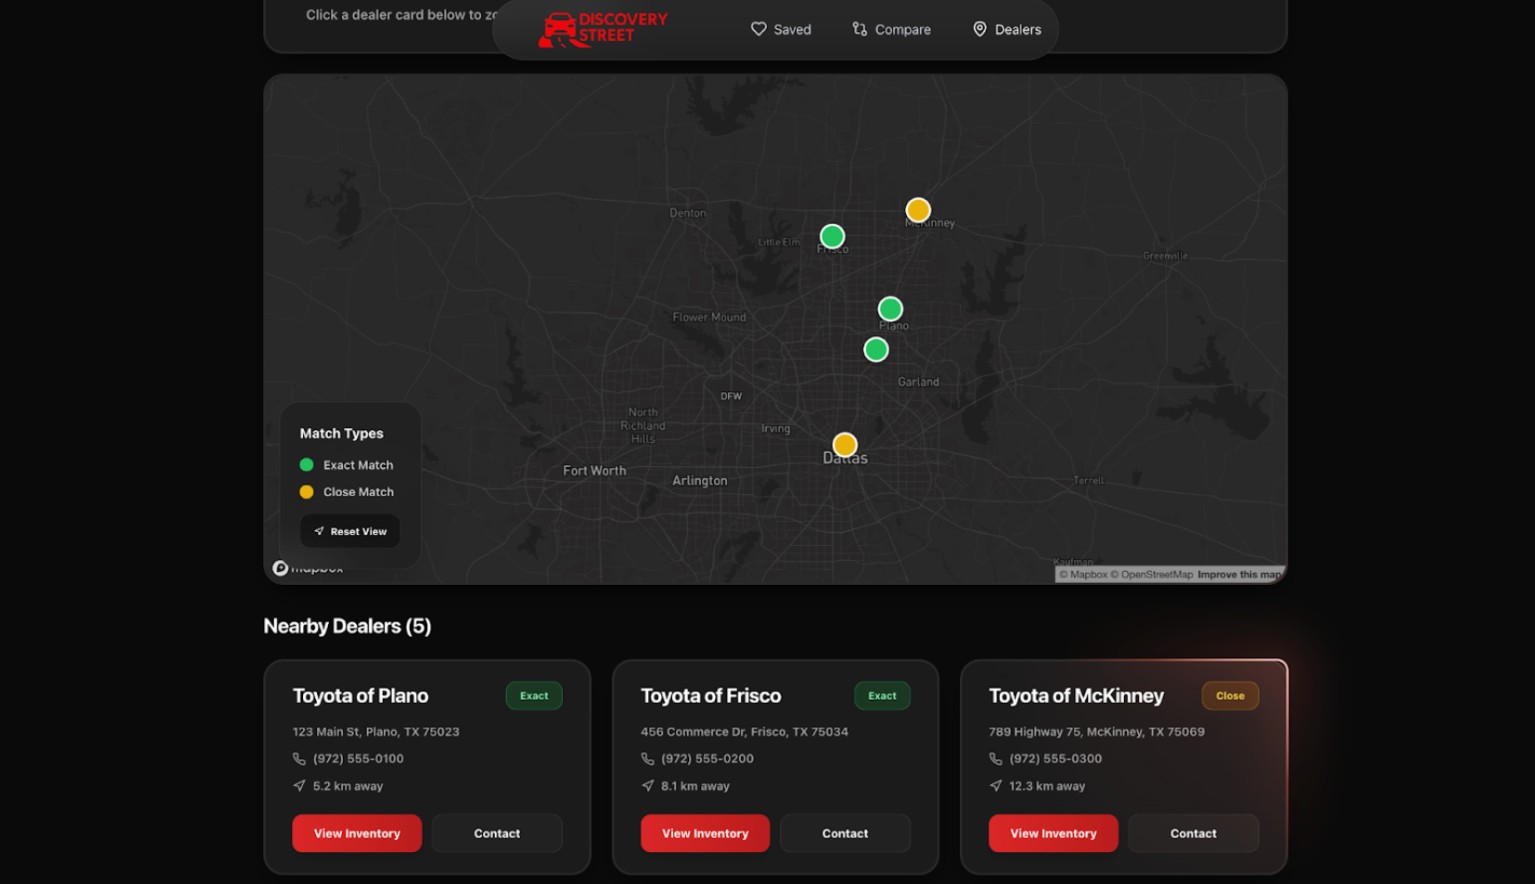Open the Compare nav item
Viewport: 1535px width, 884px height.
pyautogui.click(x=891, y=29)
